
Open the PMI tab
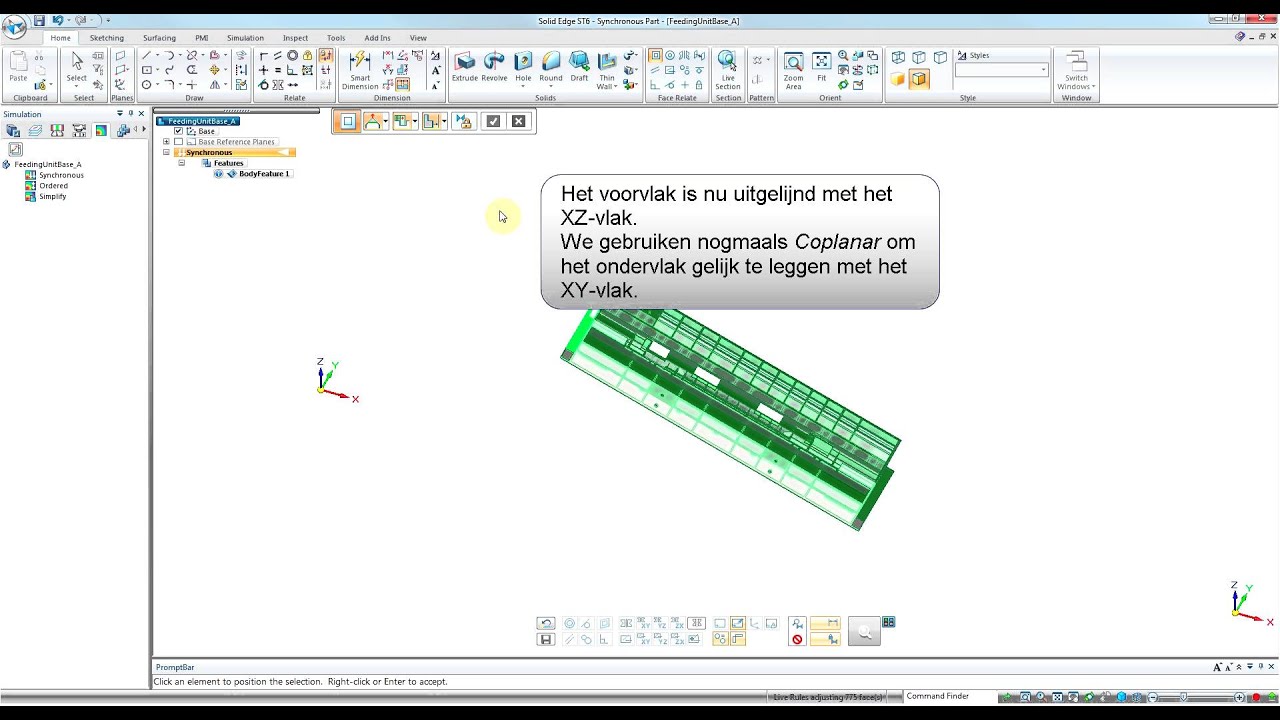[x=202, y=38]
